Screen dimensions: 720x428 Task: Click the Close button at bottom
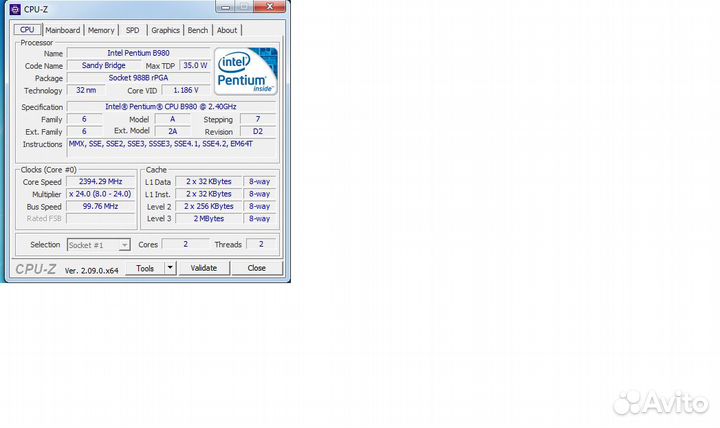tap(257, 268)
